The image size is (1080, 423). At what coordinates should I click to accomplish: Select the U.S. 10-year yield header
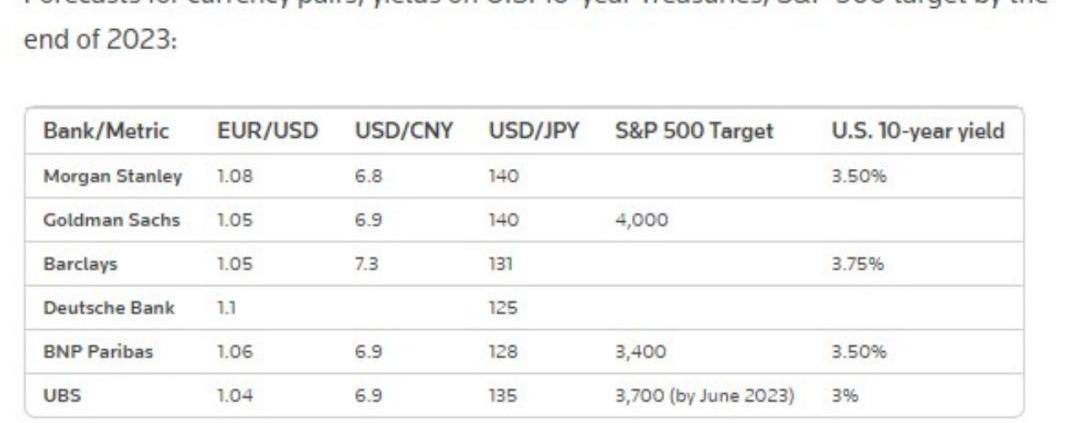[x=918, y=131]
